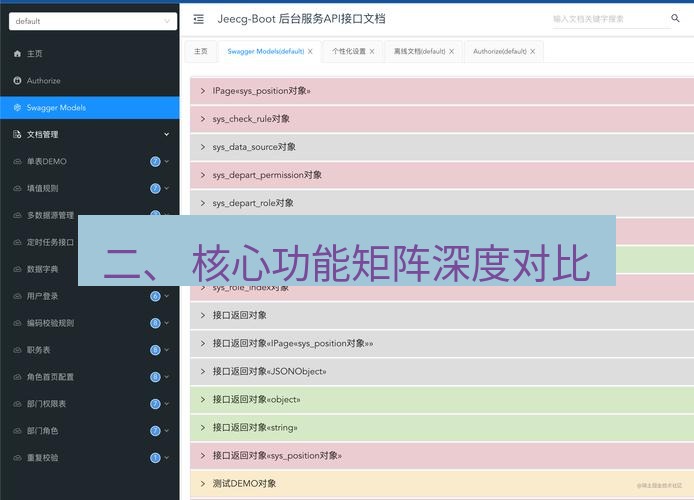694x500 pixels.
Task: Click the cloud icon beside 部门角色
Action: 17,431
